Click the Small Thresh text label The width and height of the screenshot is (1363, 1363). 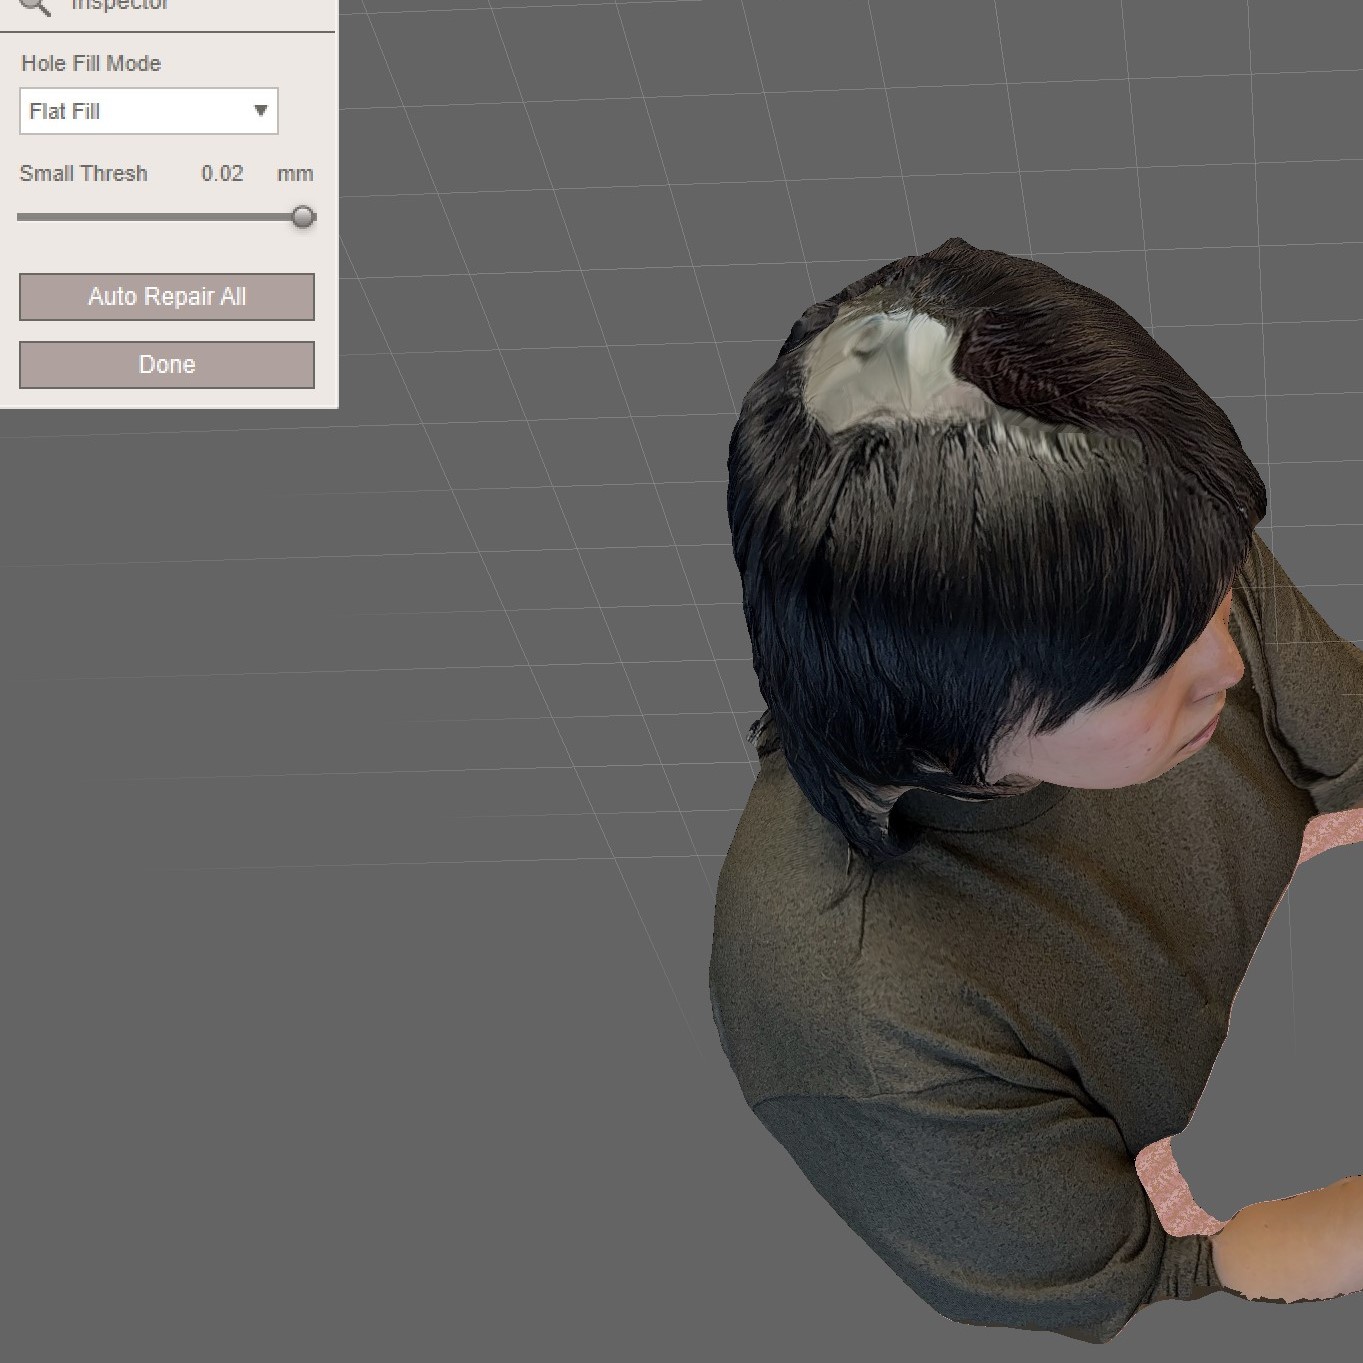(83, 172)
